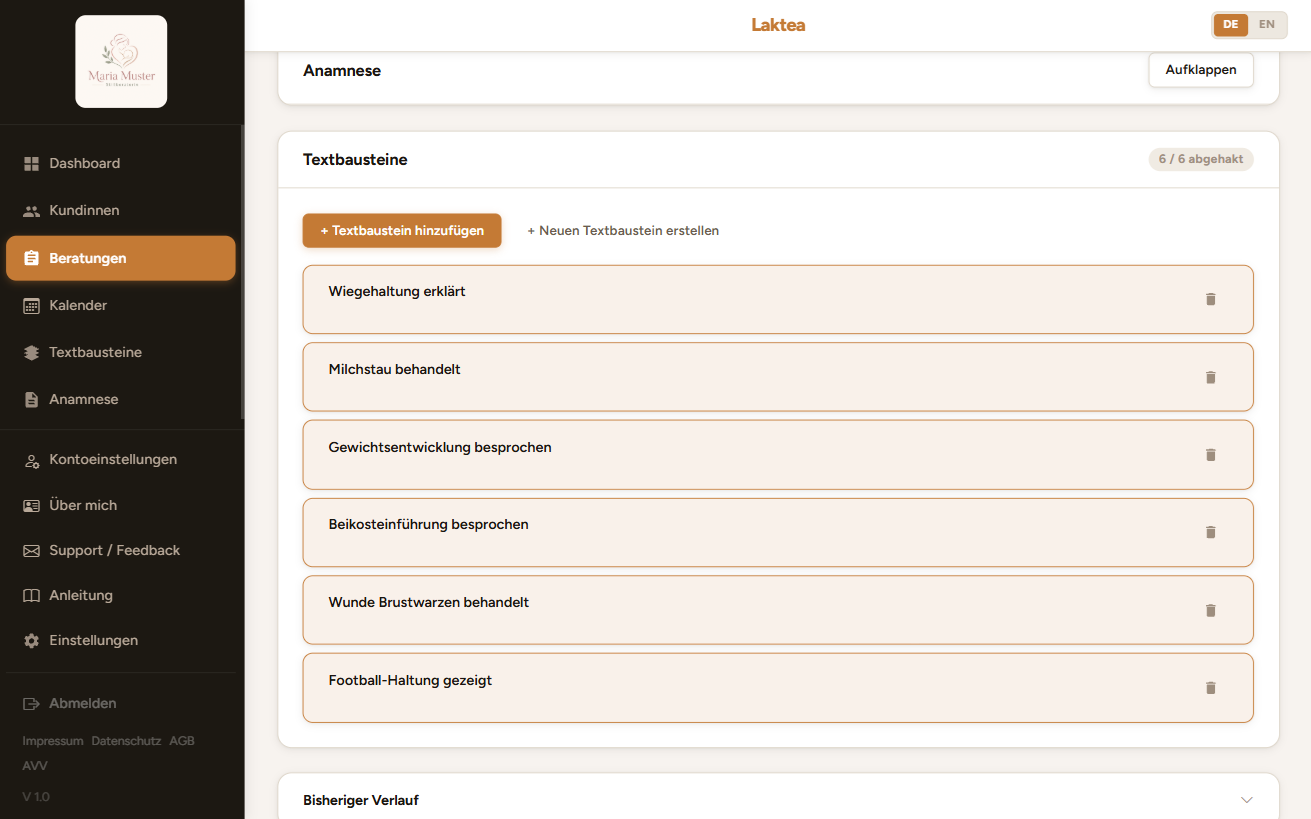
Task: Delete the Wiegehaltung erklärt text block
Action: (1210, 299)
